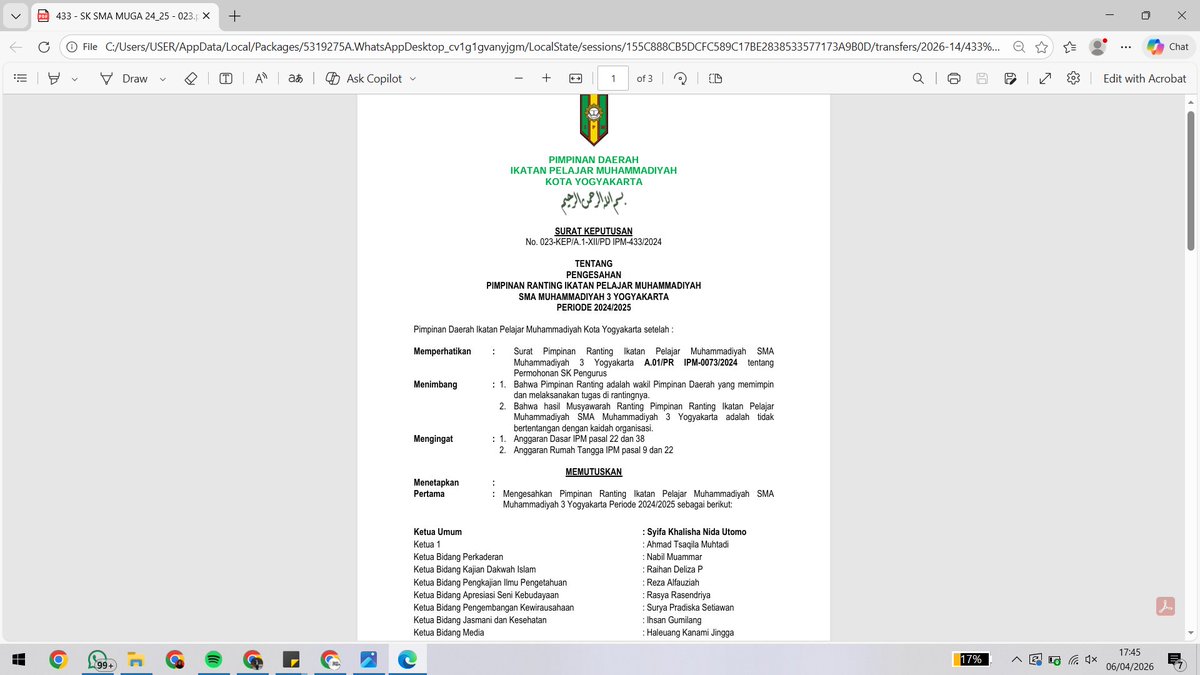Zoom in with the plus button
The height and width of the screenshot is (675, 1200).
click(x=547, y=78)
